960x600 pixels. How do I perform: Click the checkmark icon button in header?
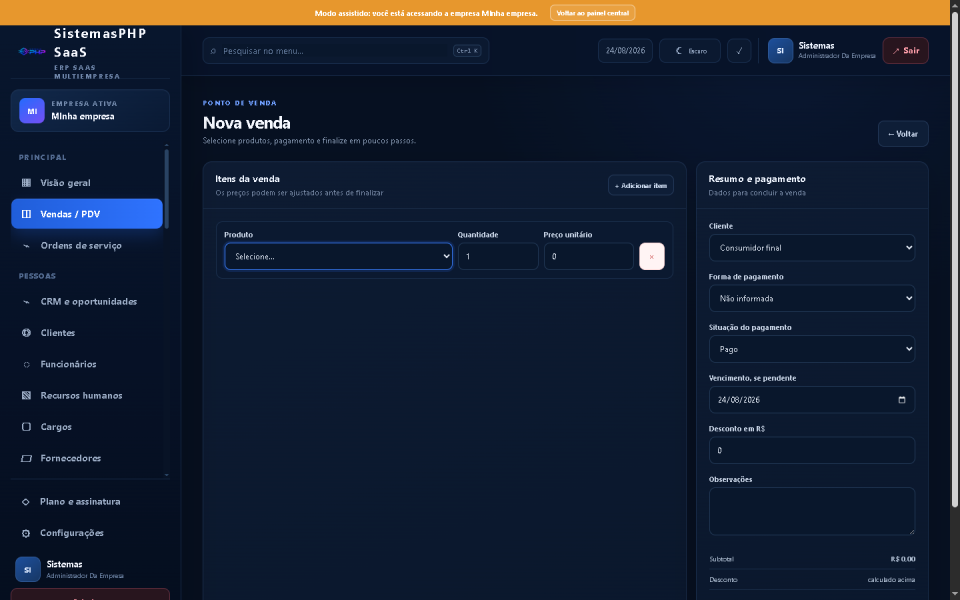pos(739,51)
